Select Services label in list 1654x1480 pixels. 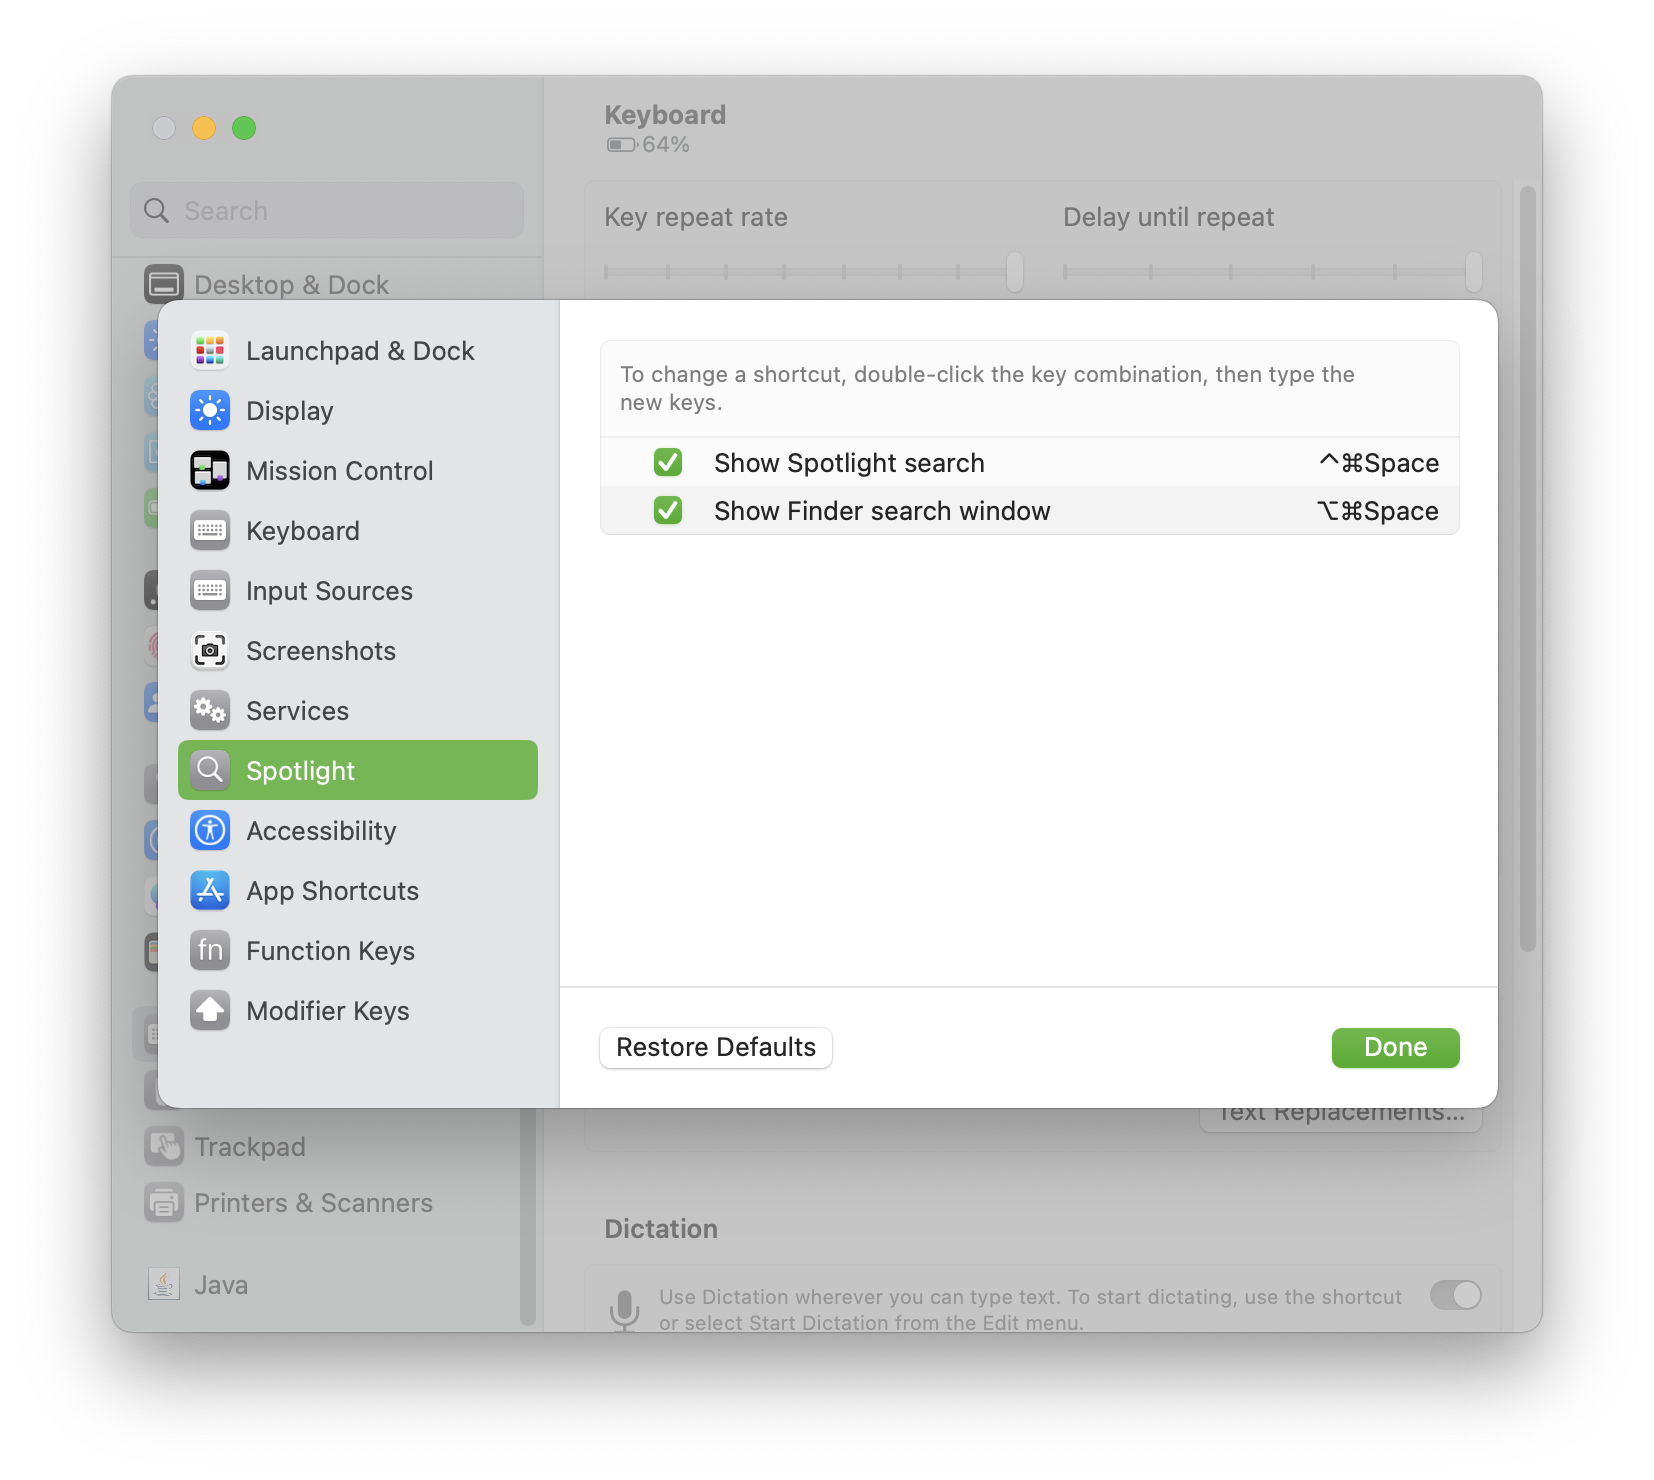(297, 711)
